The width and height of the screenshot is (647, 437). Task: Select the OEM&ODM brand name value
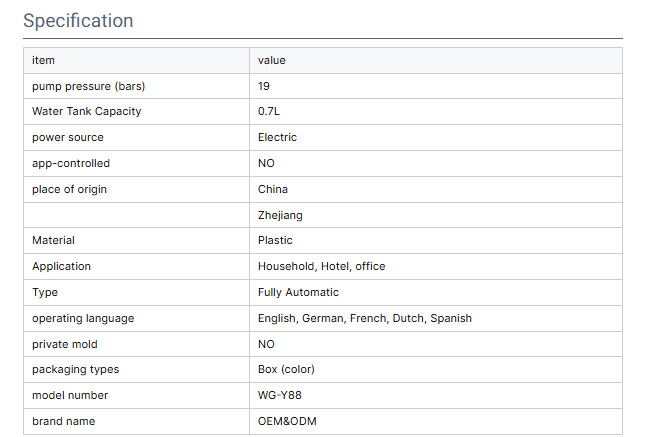point(287,421)
